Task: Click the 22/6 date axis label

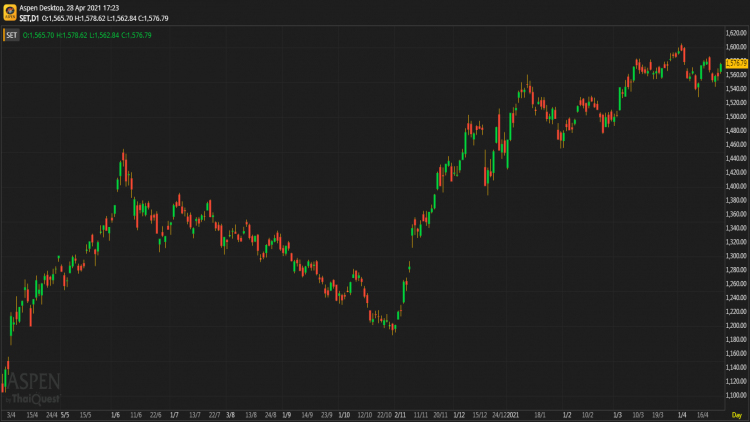Action: pyautogui.click(x=155, y=415)
